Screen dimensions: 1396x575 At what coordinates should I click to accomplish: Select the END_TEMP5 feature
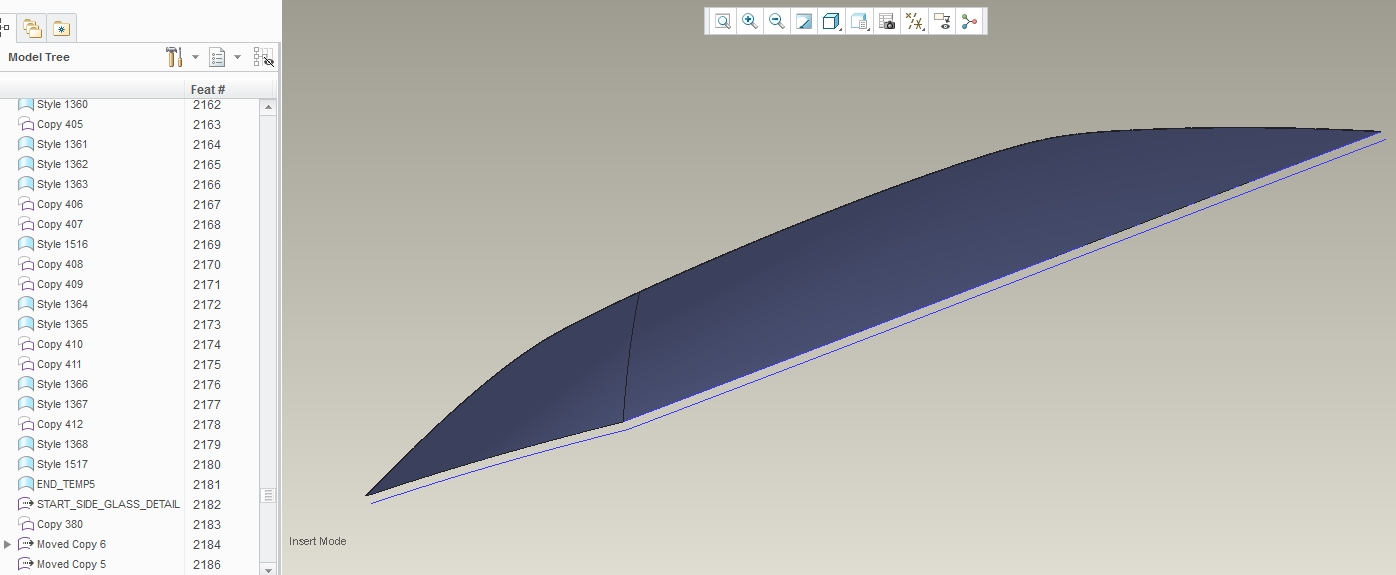tap(66, 484)
